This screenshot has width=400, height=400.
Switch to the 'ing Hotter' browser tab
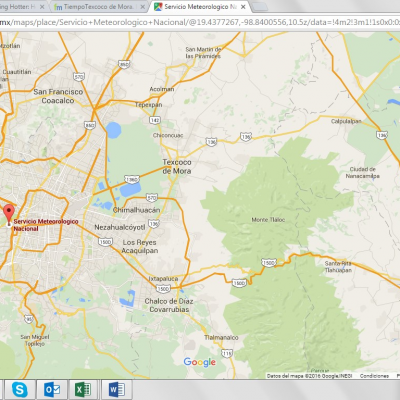pyautogui.click(x=23, y=7)
